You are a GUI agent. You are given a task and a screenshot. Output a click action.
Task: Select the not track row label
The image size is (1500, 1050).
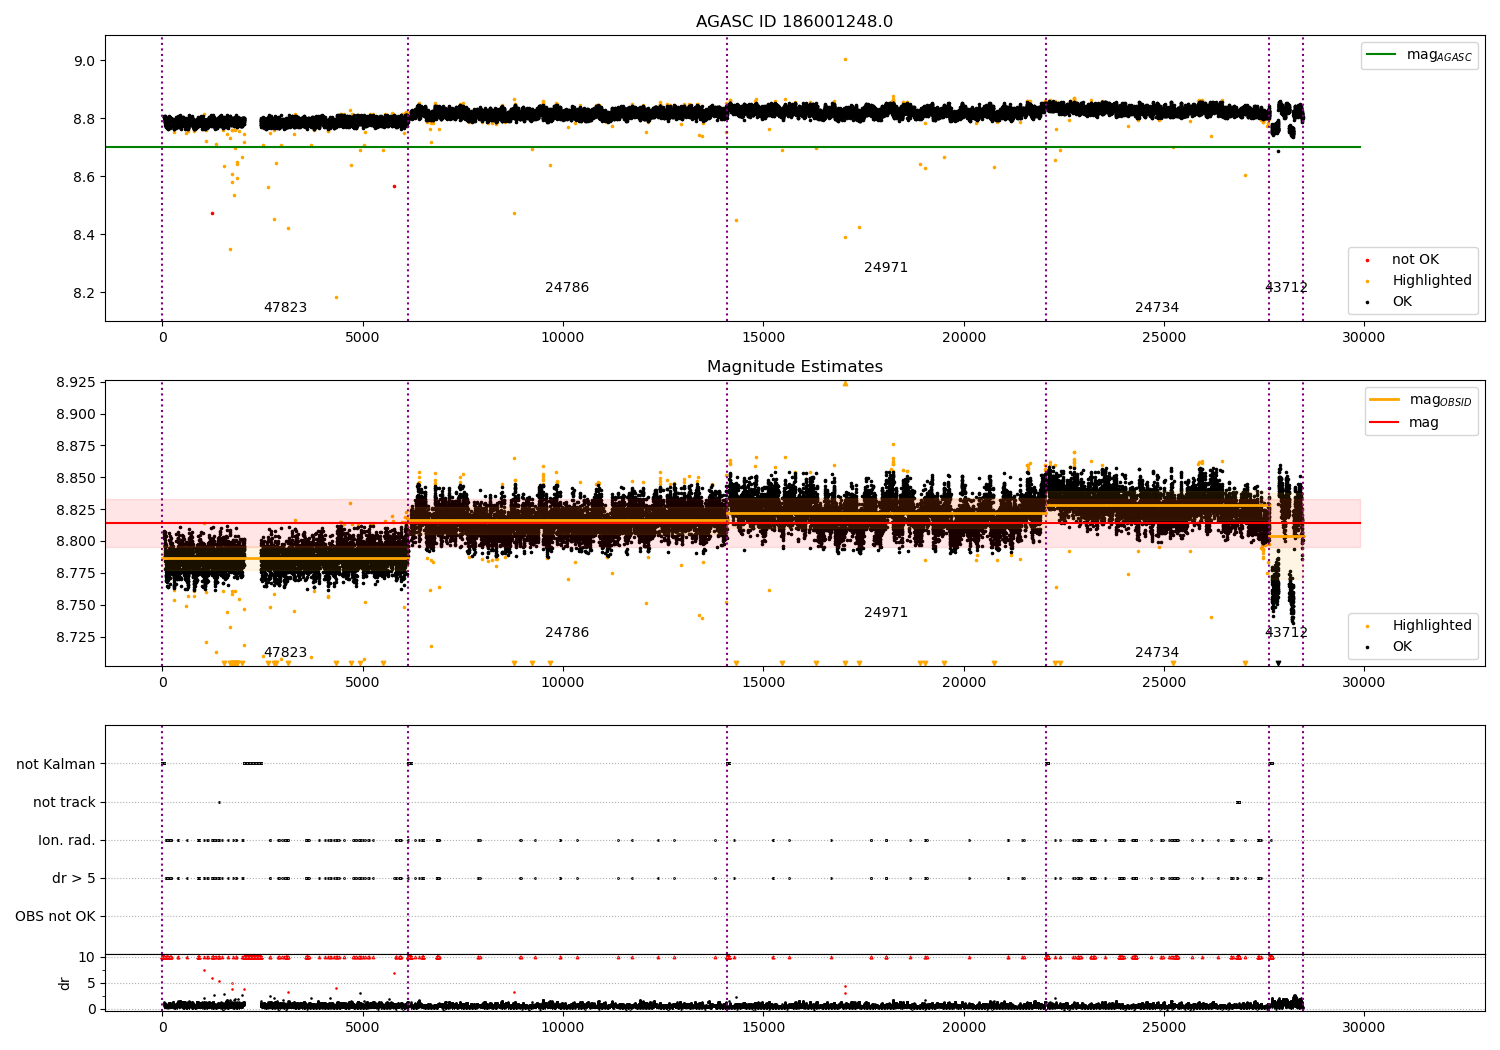pos(64,802)
